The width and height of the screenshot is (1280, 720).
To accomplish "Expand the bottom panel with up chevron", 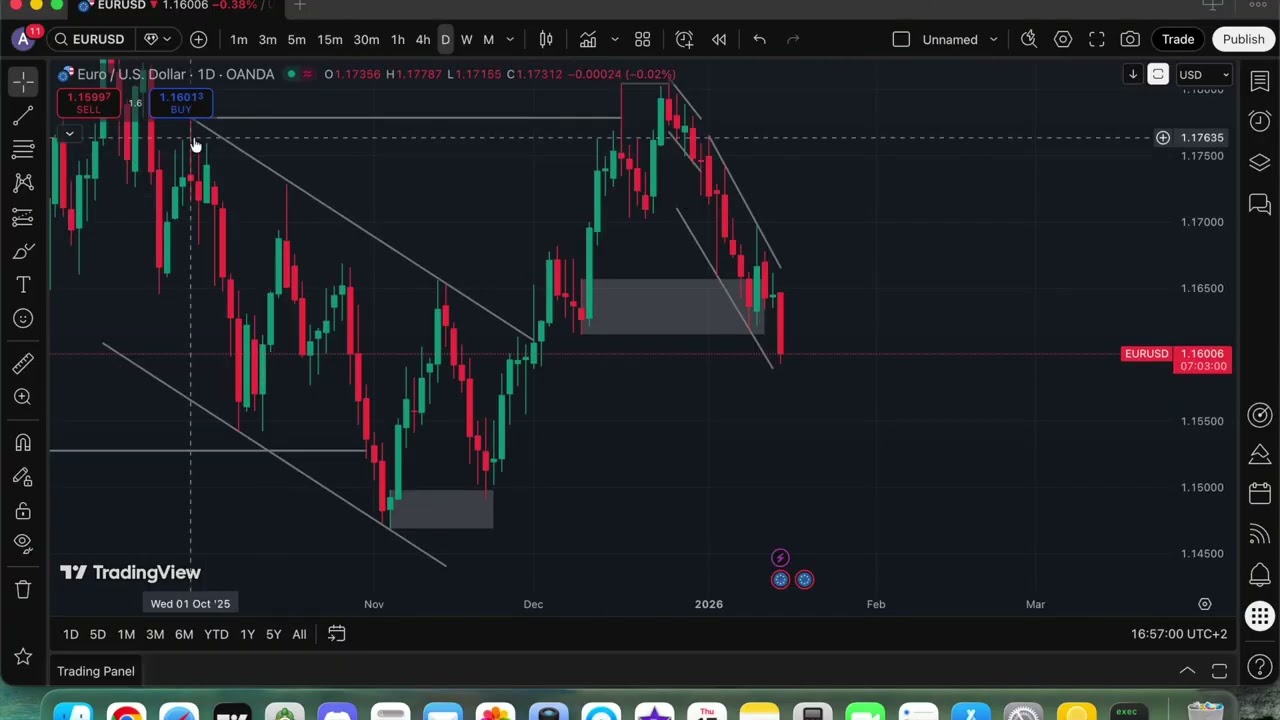I will (x=1187, y=671).
